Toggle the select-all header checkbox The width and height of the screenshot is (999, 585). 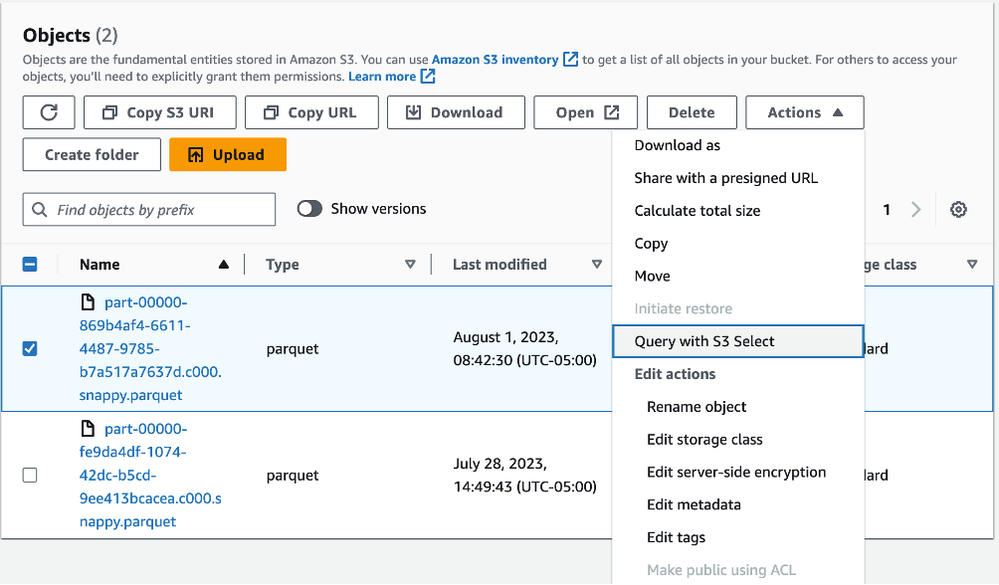30,265
